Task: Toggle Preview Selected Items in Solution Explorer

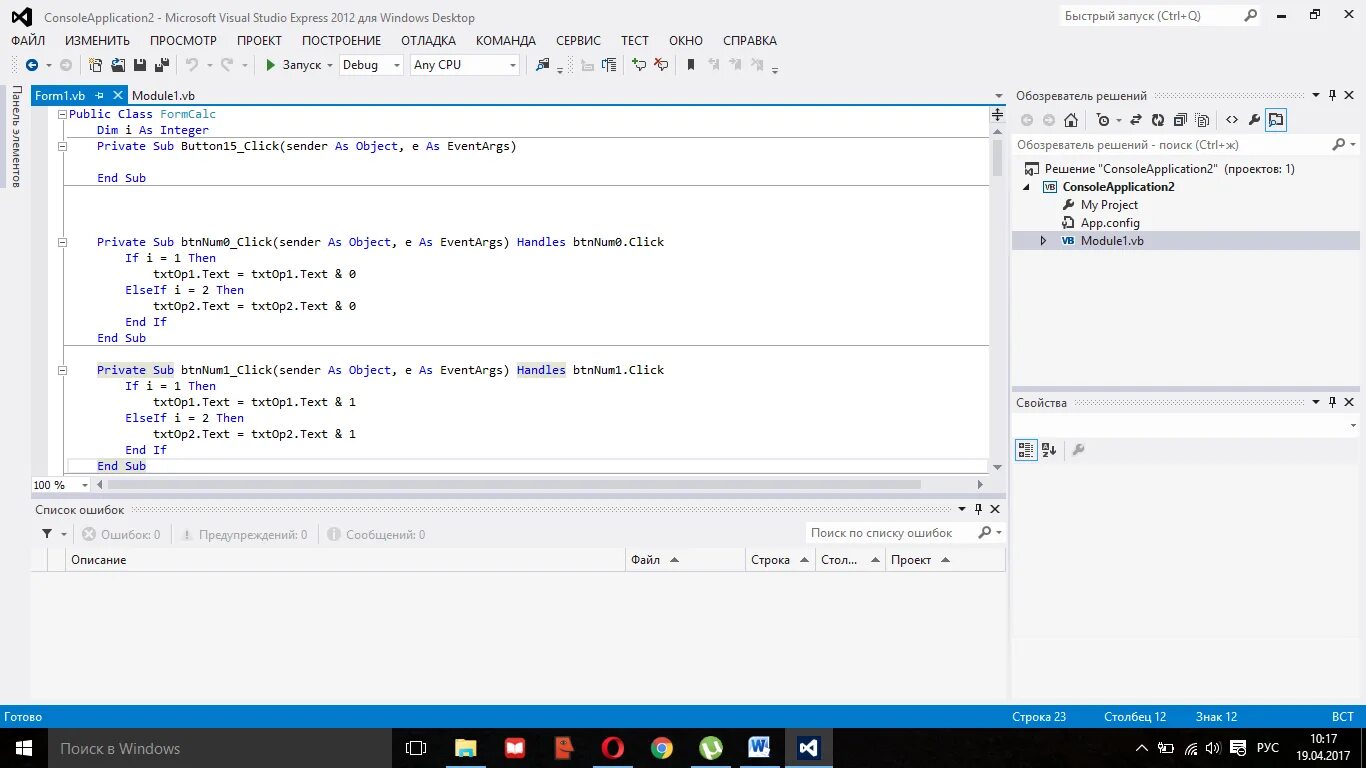Action: click(x=1276, y=120)
